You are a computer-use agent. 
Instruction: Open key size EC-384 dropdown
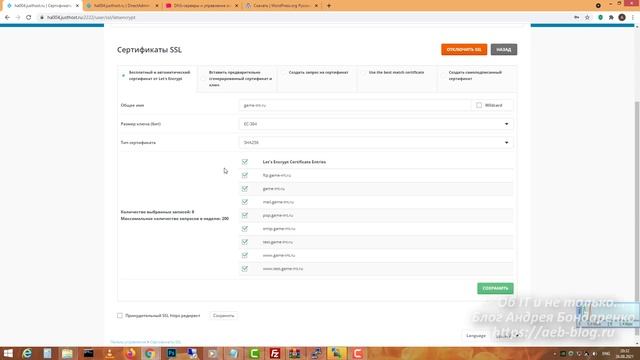pyautogui.click(x=376, y=124)
